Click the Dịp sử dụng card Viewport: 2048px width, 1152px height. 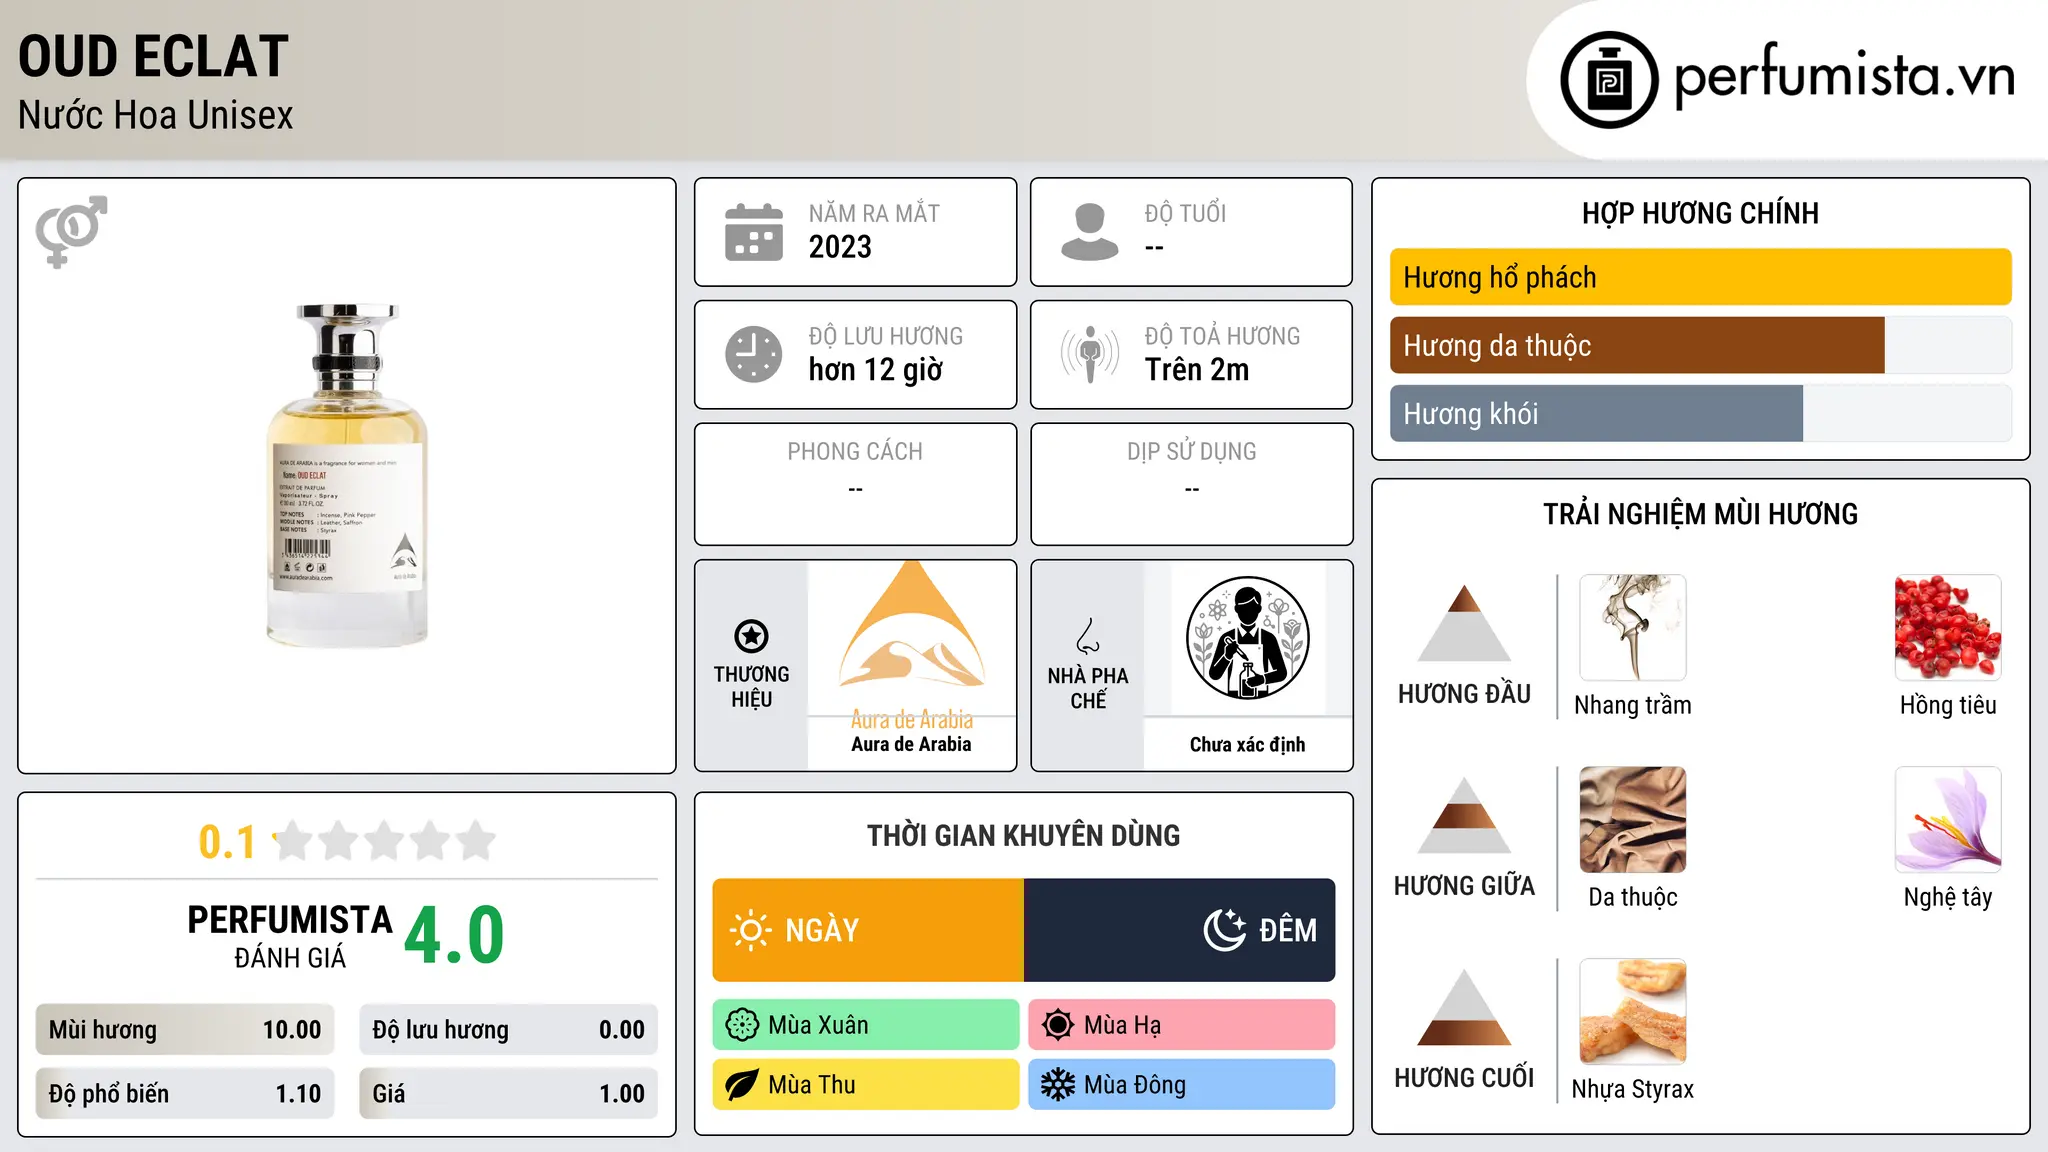tap(1192, 484)
